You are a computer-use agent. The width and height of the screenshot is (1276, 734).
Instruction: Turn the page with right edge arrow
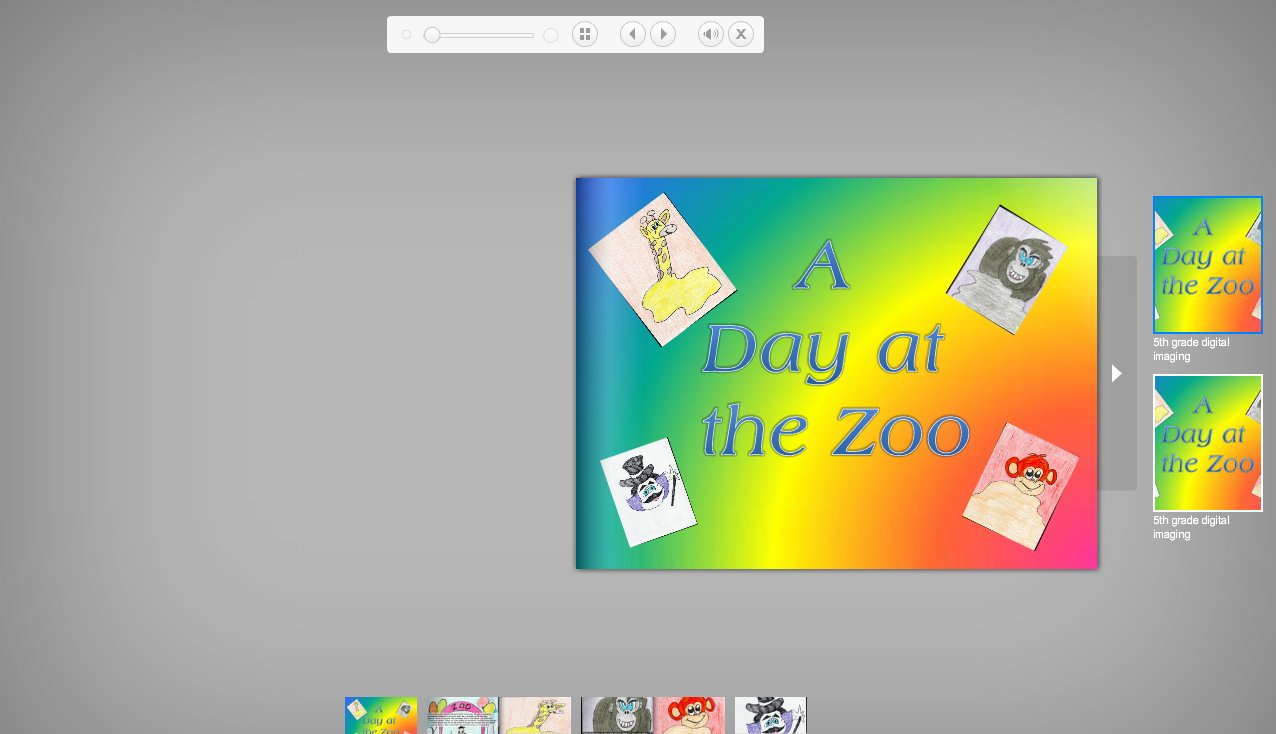(1117, 373)
